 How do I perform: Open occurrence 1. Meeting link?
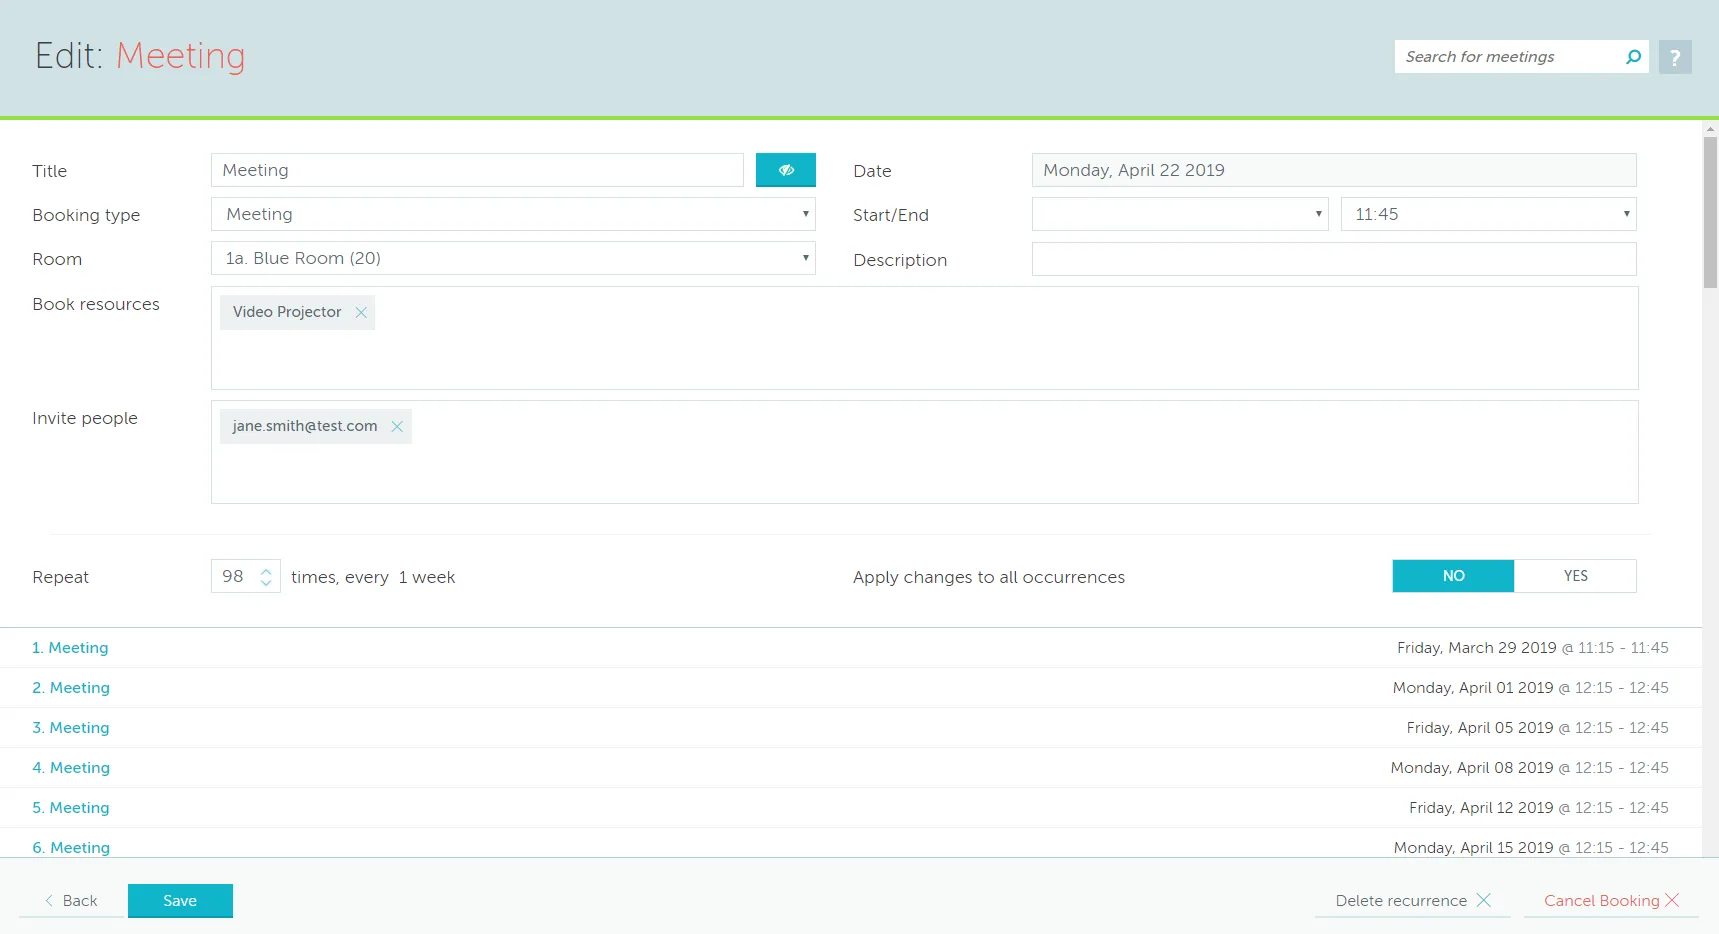[70, 648]
